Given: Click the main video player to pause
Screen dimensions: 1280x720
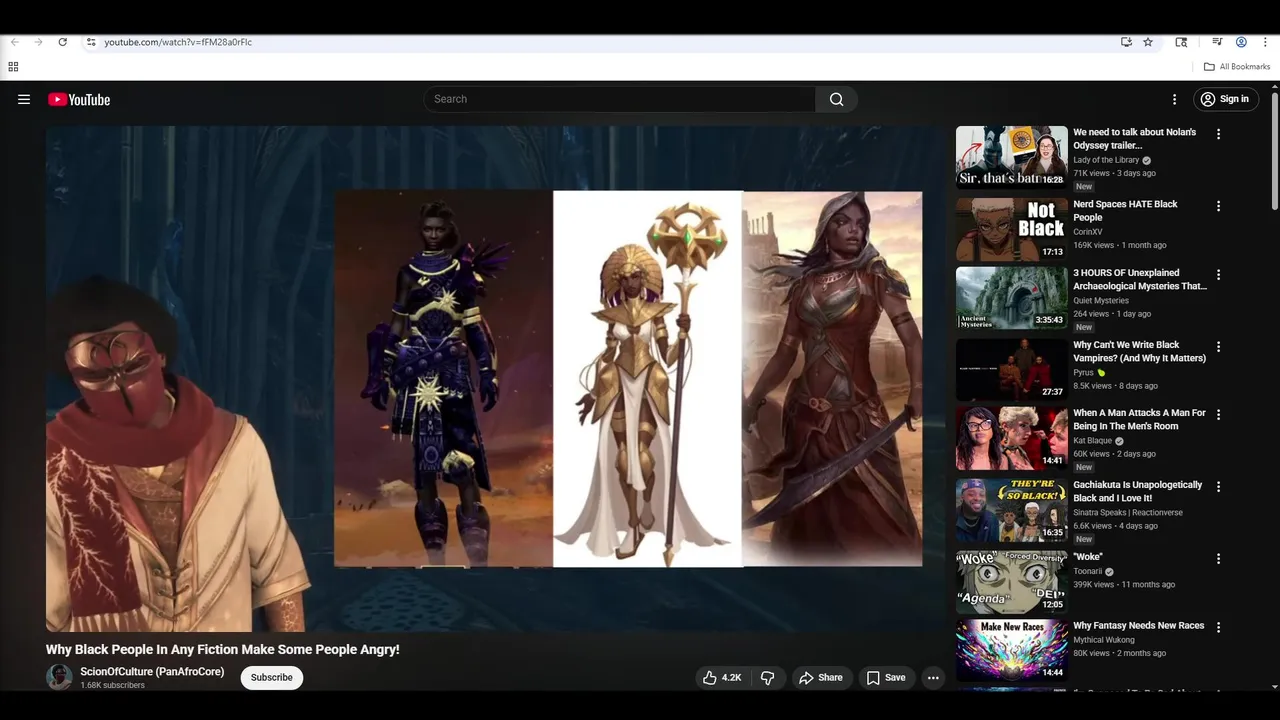Looking at the screenshot, I should coord(495,378).
